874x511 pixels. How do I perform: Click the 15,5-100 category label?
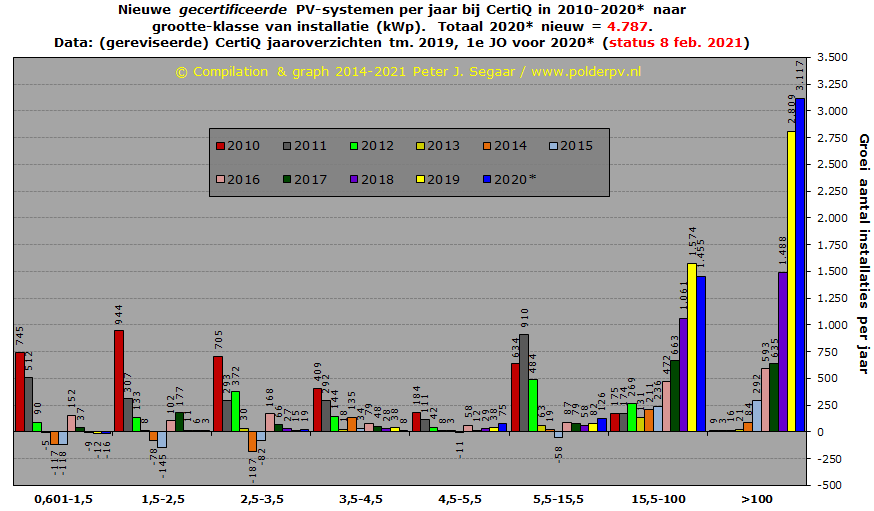[x=658, y=499]
